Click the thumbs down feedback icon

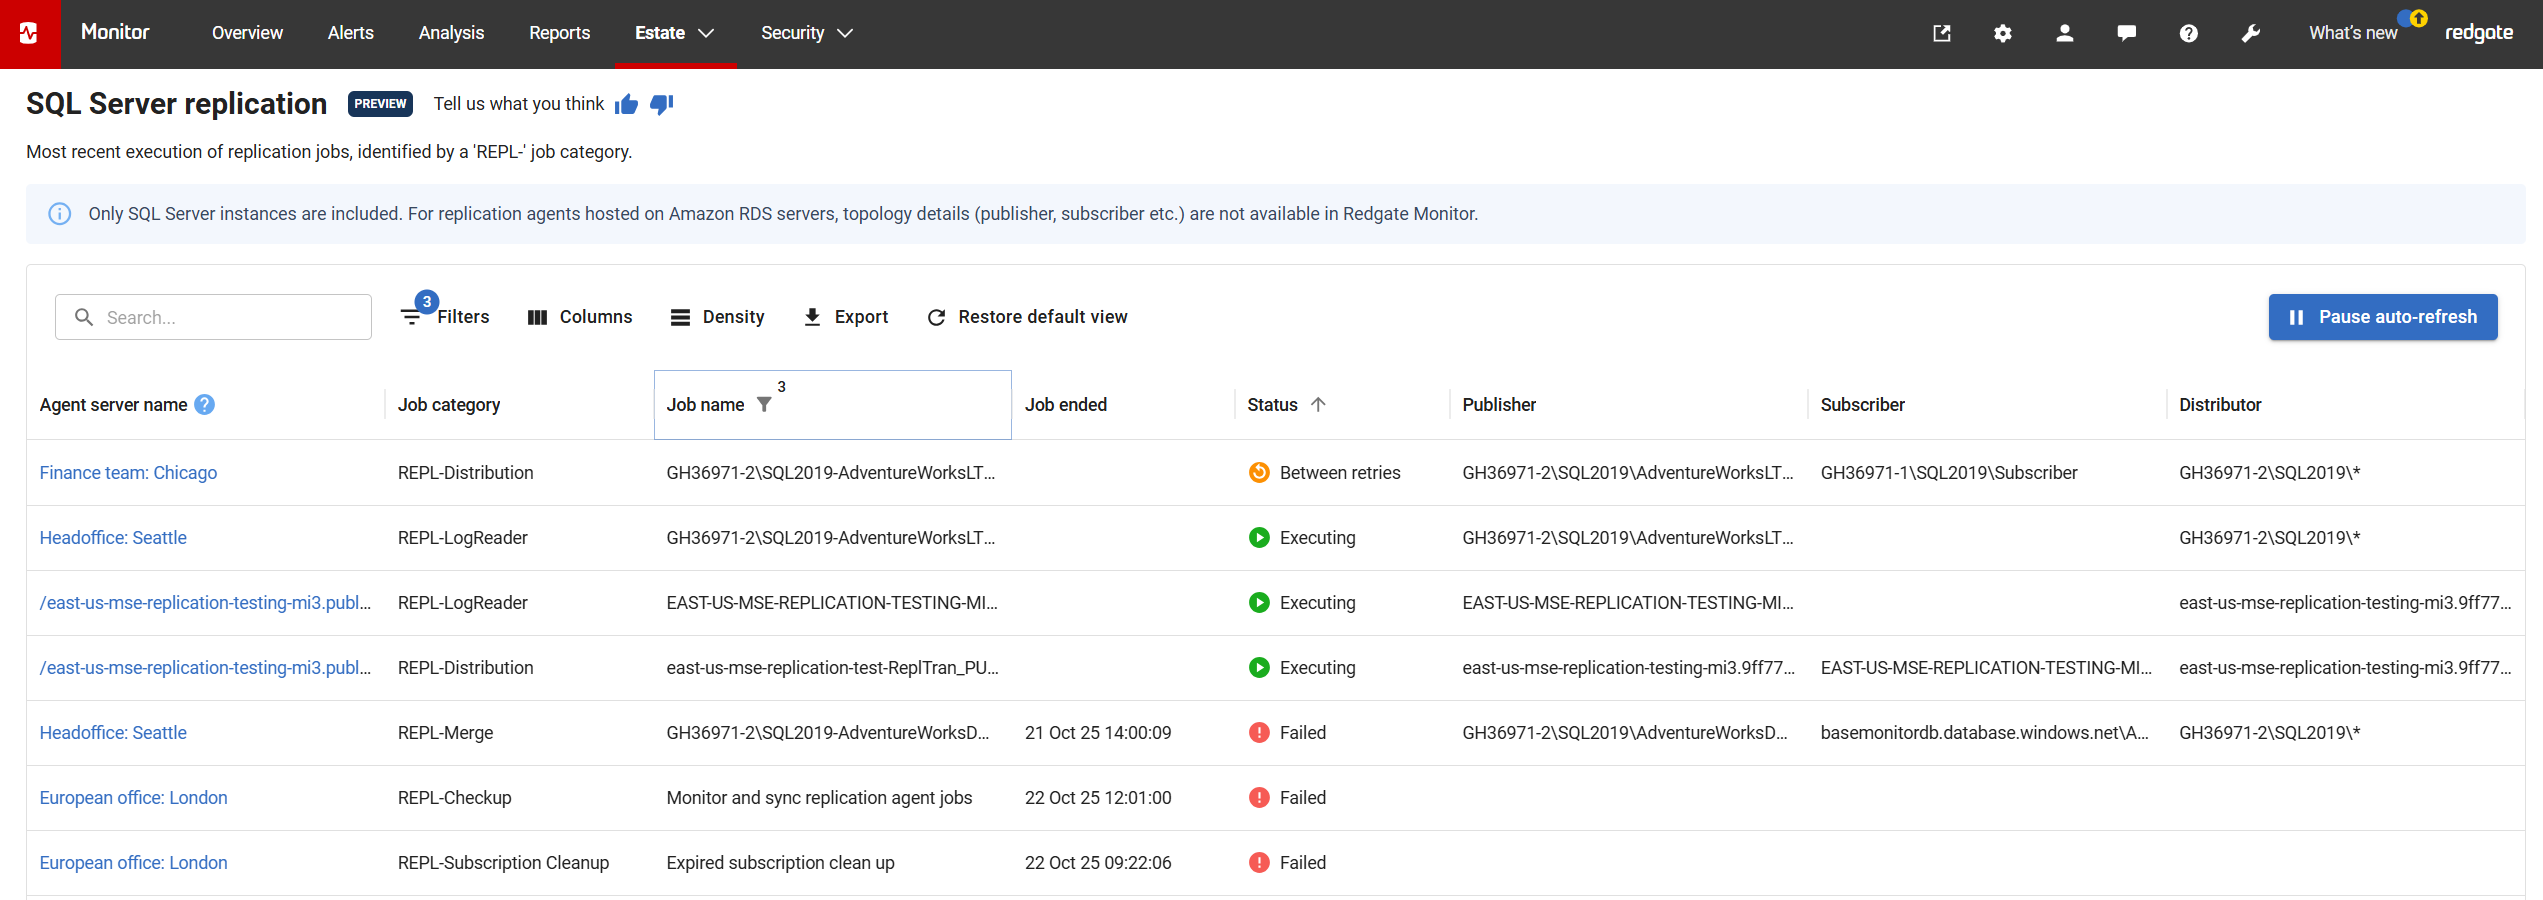[x=661, y=104]
